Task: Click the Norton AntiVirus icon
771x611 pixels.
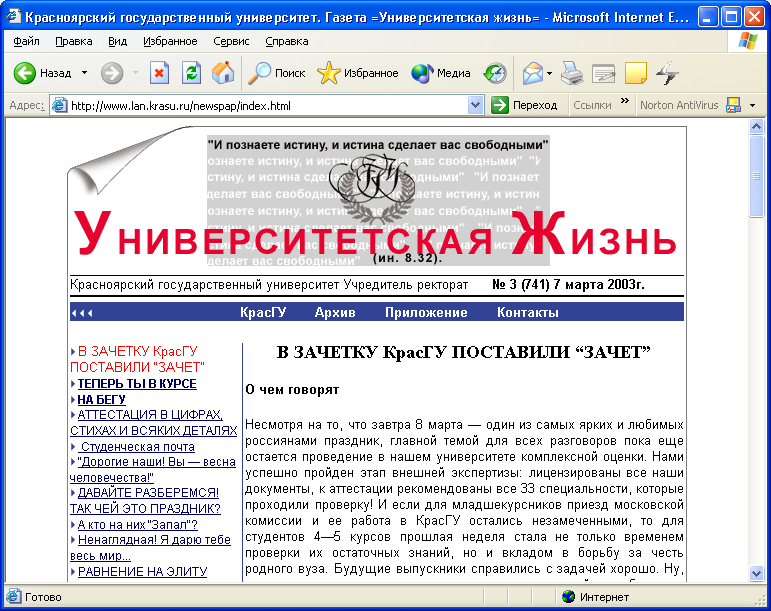Action: pos(733,105)
